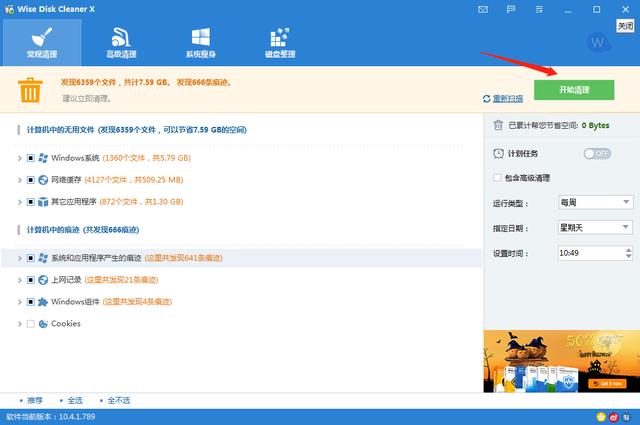The height and width of the screenshot is (425, 640).
Task: Click the trash icon next to 已累计帮您节省空间
Action: (x=498, y=125)
